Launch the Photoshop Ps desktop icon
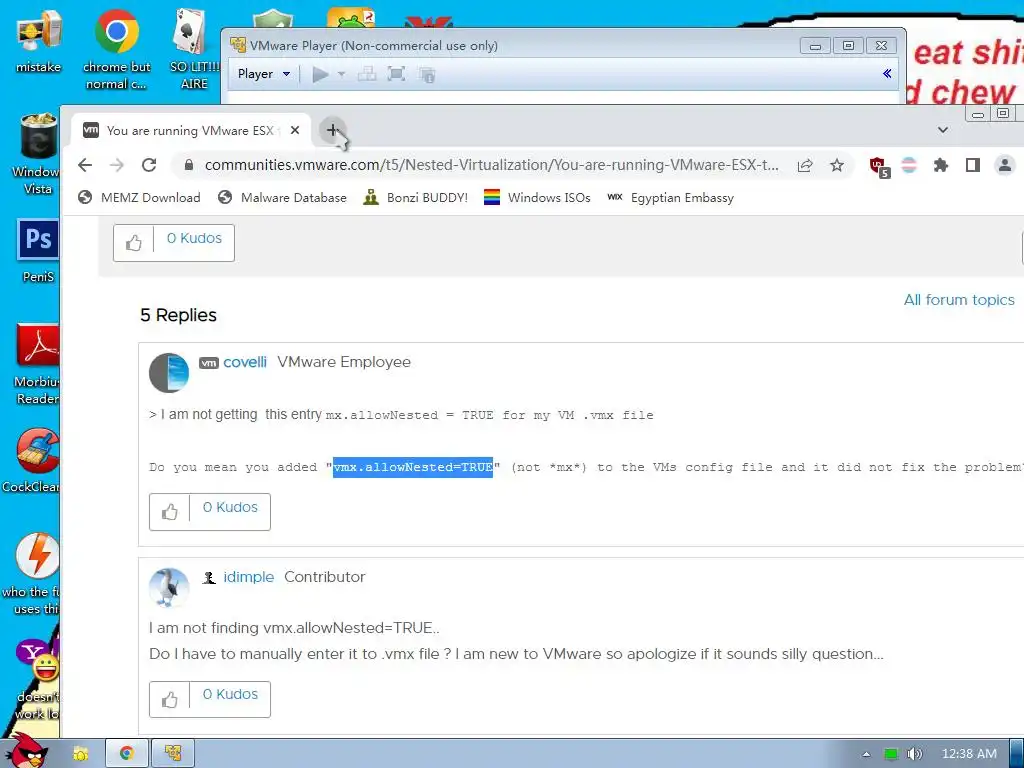The image size is (1024, 768). pyautogui.click(x=38, y=251)
